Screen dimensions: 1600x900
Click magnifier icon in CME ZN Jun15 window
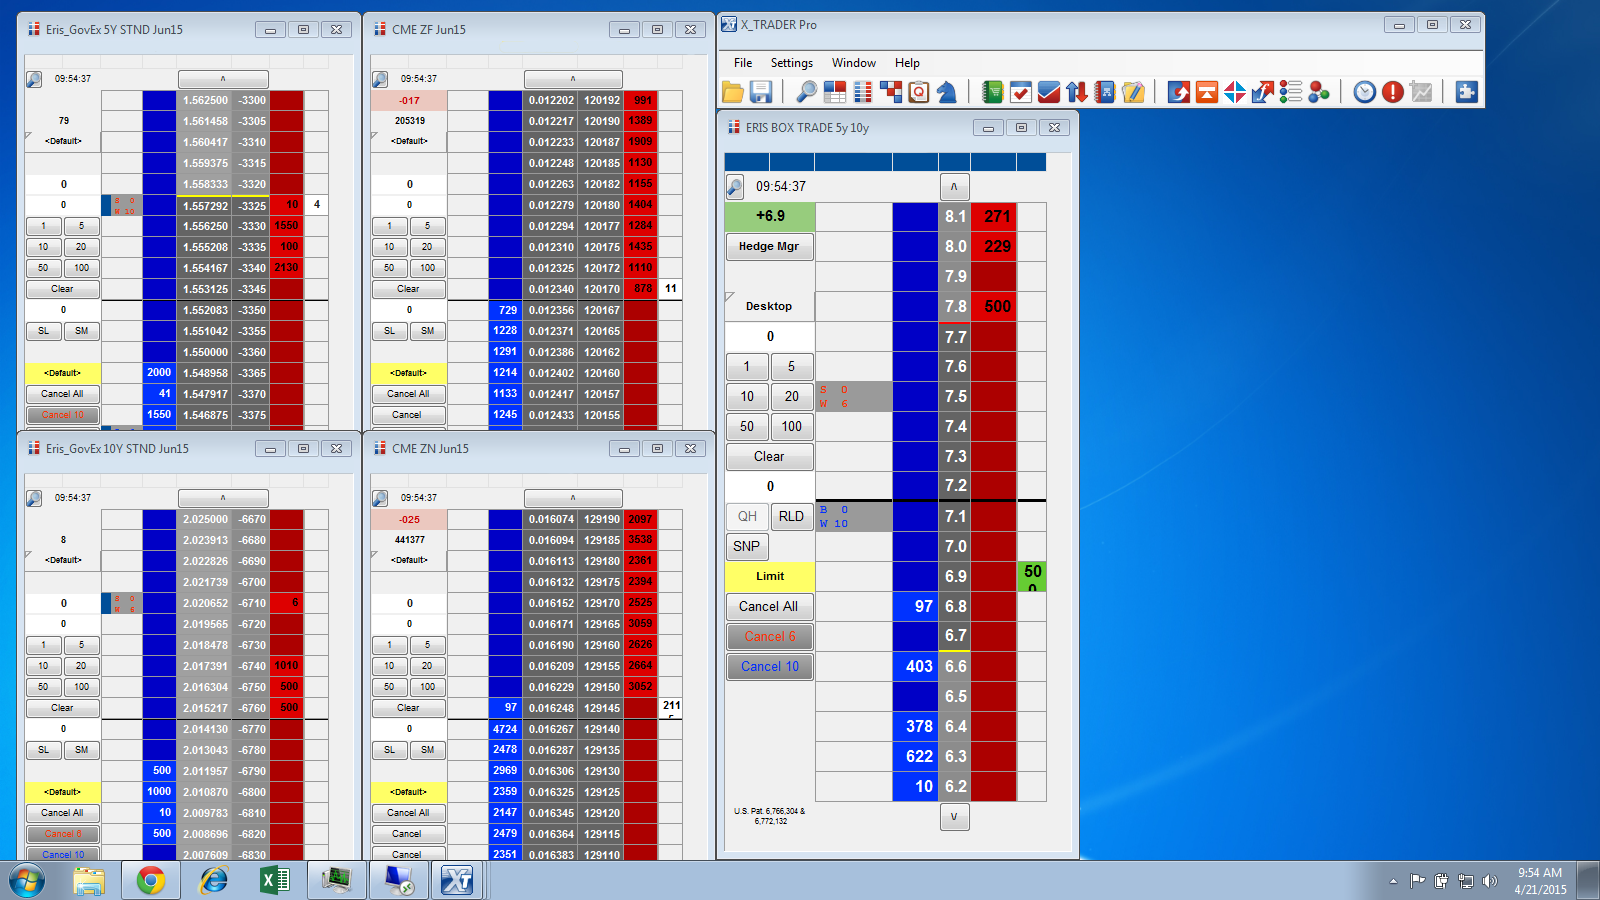(x=380, y=498)
